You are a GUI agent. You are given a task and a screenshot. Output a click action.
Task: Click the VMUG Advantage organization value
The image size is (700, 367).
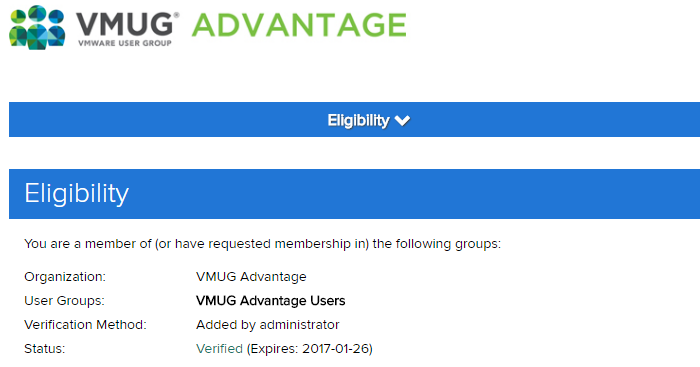tap(251, 277)
